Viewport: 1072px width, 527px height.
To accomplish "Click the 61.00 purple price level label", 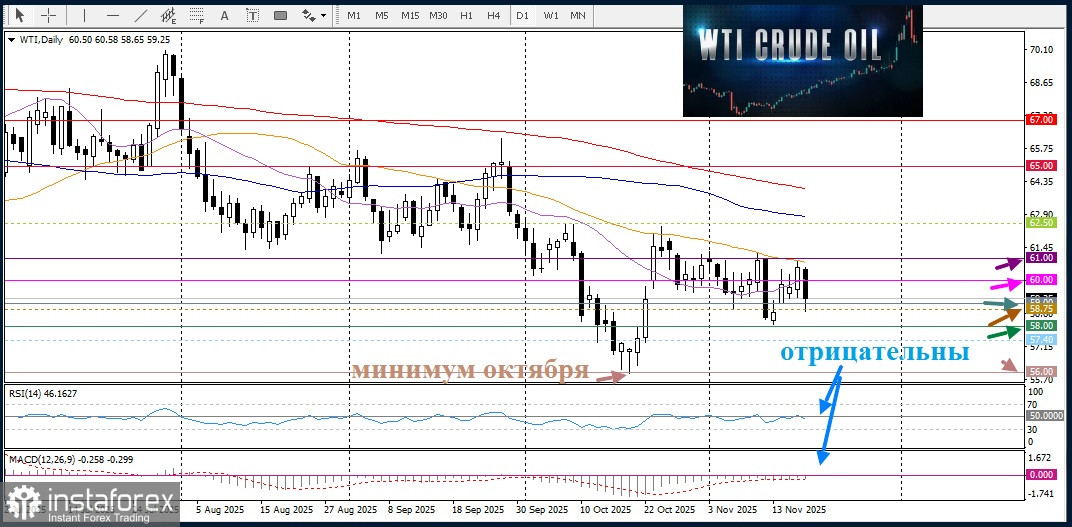I will tap(1041, 258).
